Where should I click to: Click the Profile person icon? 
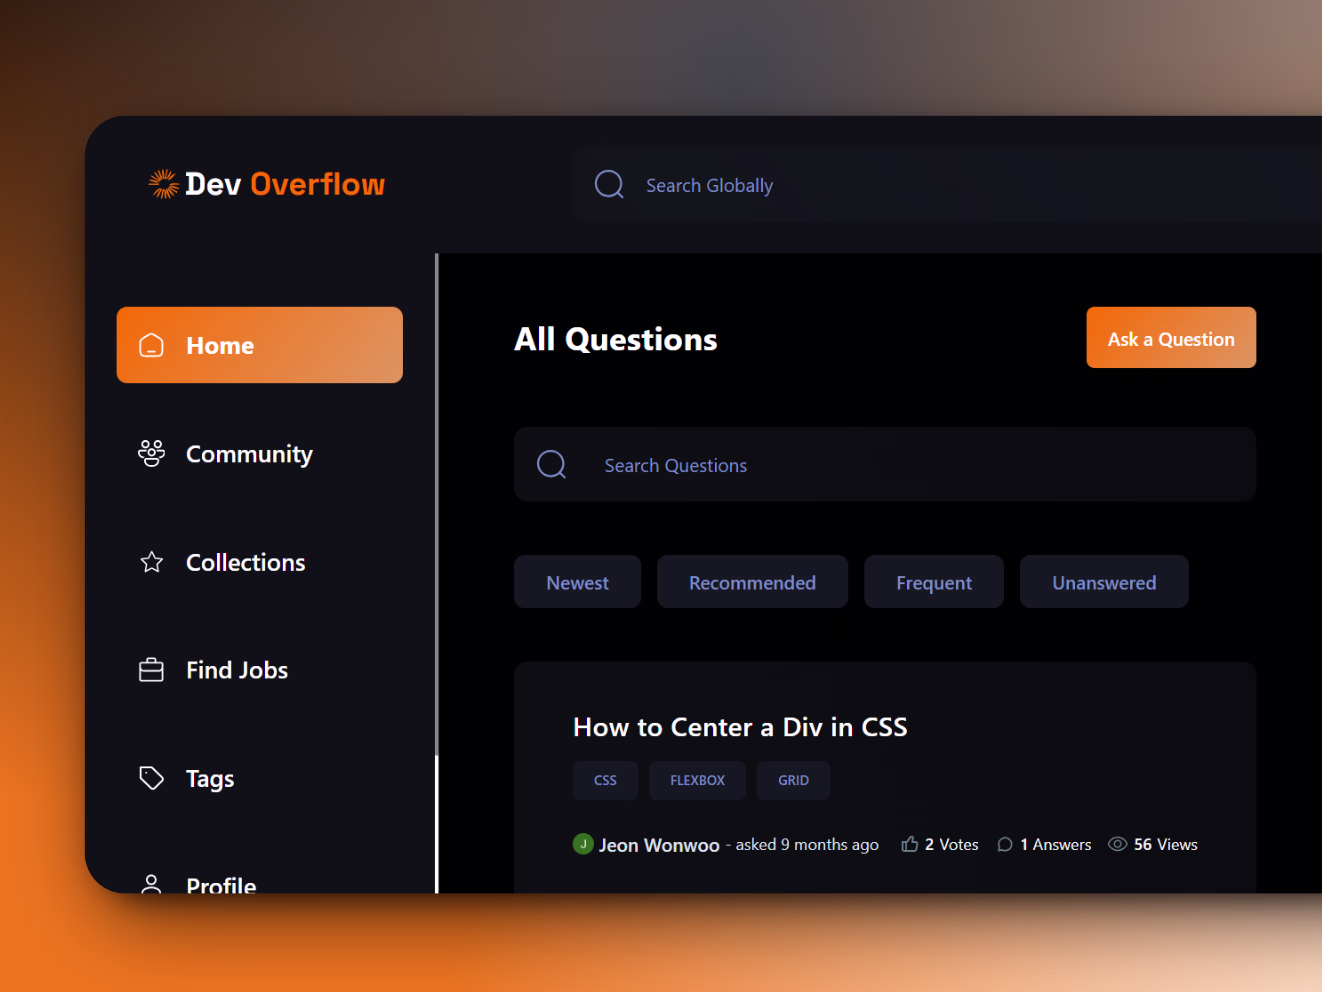(151, 884)
